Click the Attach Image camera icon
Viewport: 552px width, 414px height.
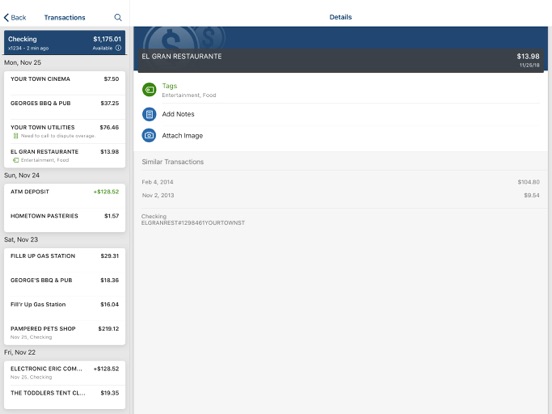click(x=149, y=135)
